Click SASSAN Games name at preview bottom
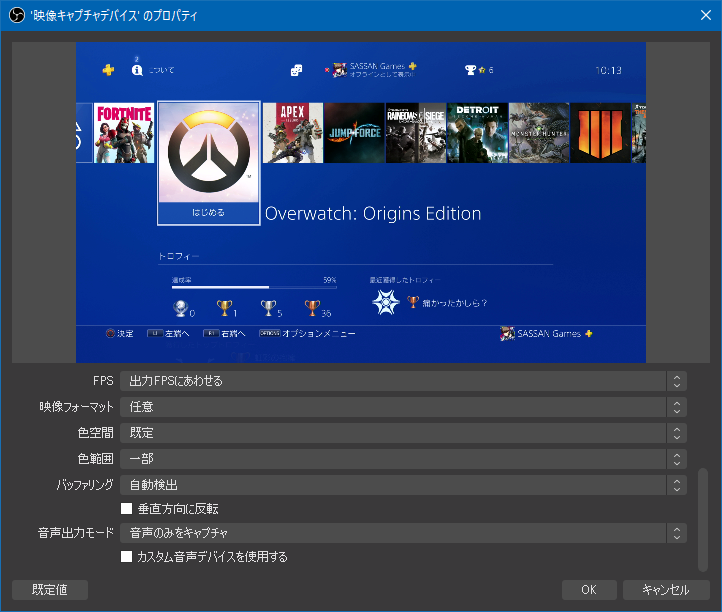The height and width of the screenshot is (612, 722). 549,333
